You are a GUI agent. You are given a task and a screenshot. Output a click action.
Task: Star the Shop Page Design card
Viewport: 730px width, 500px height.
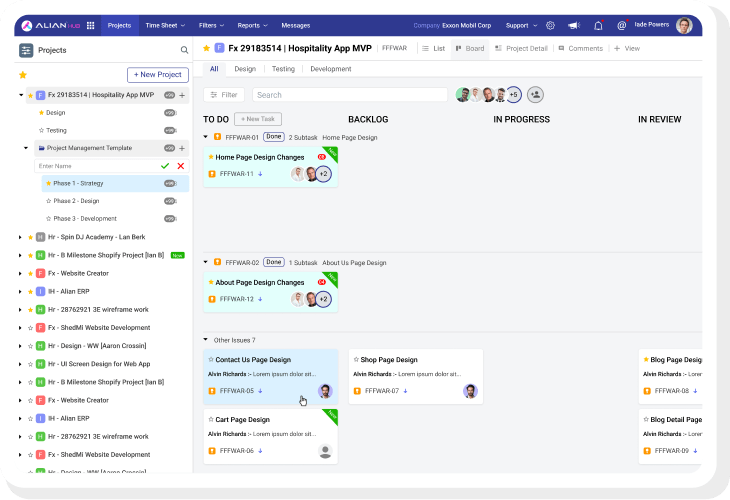pyautogui.click(x=356, y=359)
